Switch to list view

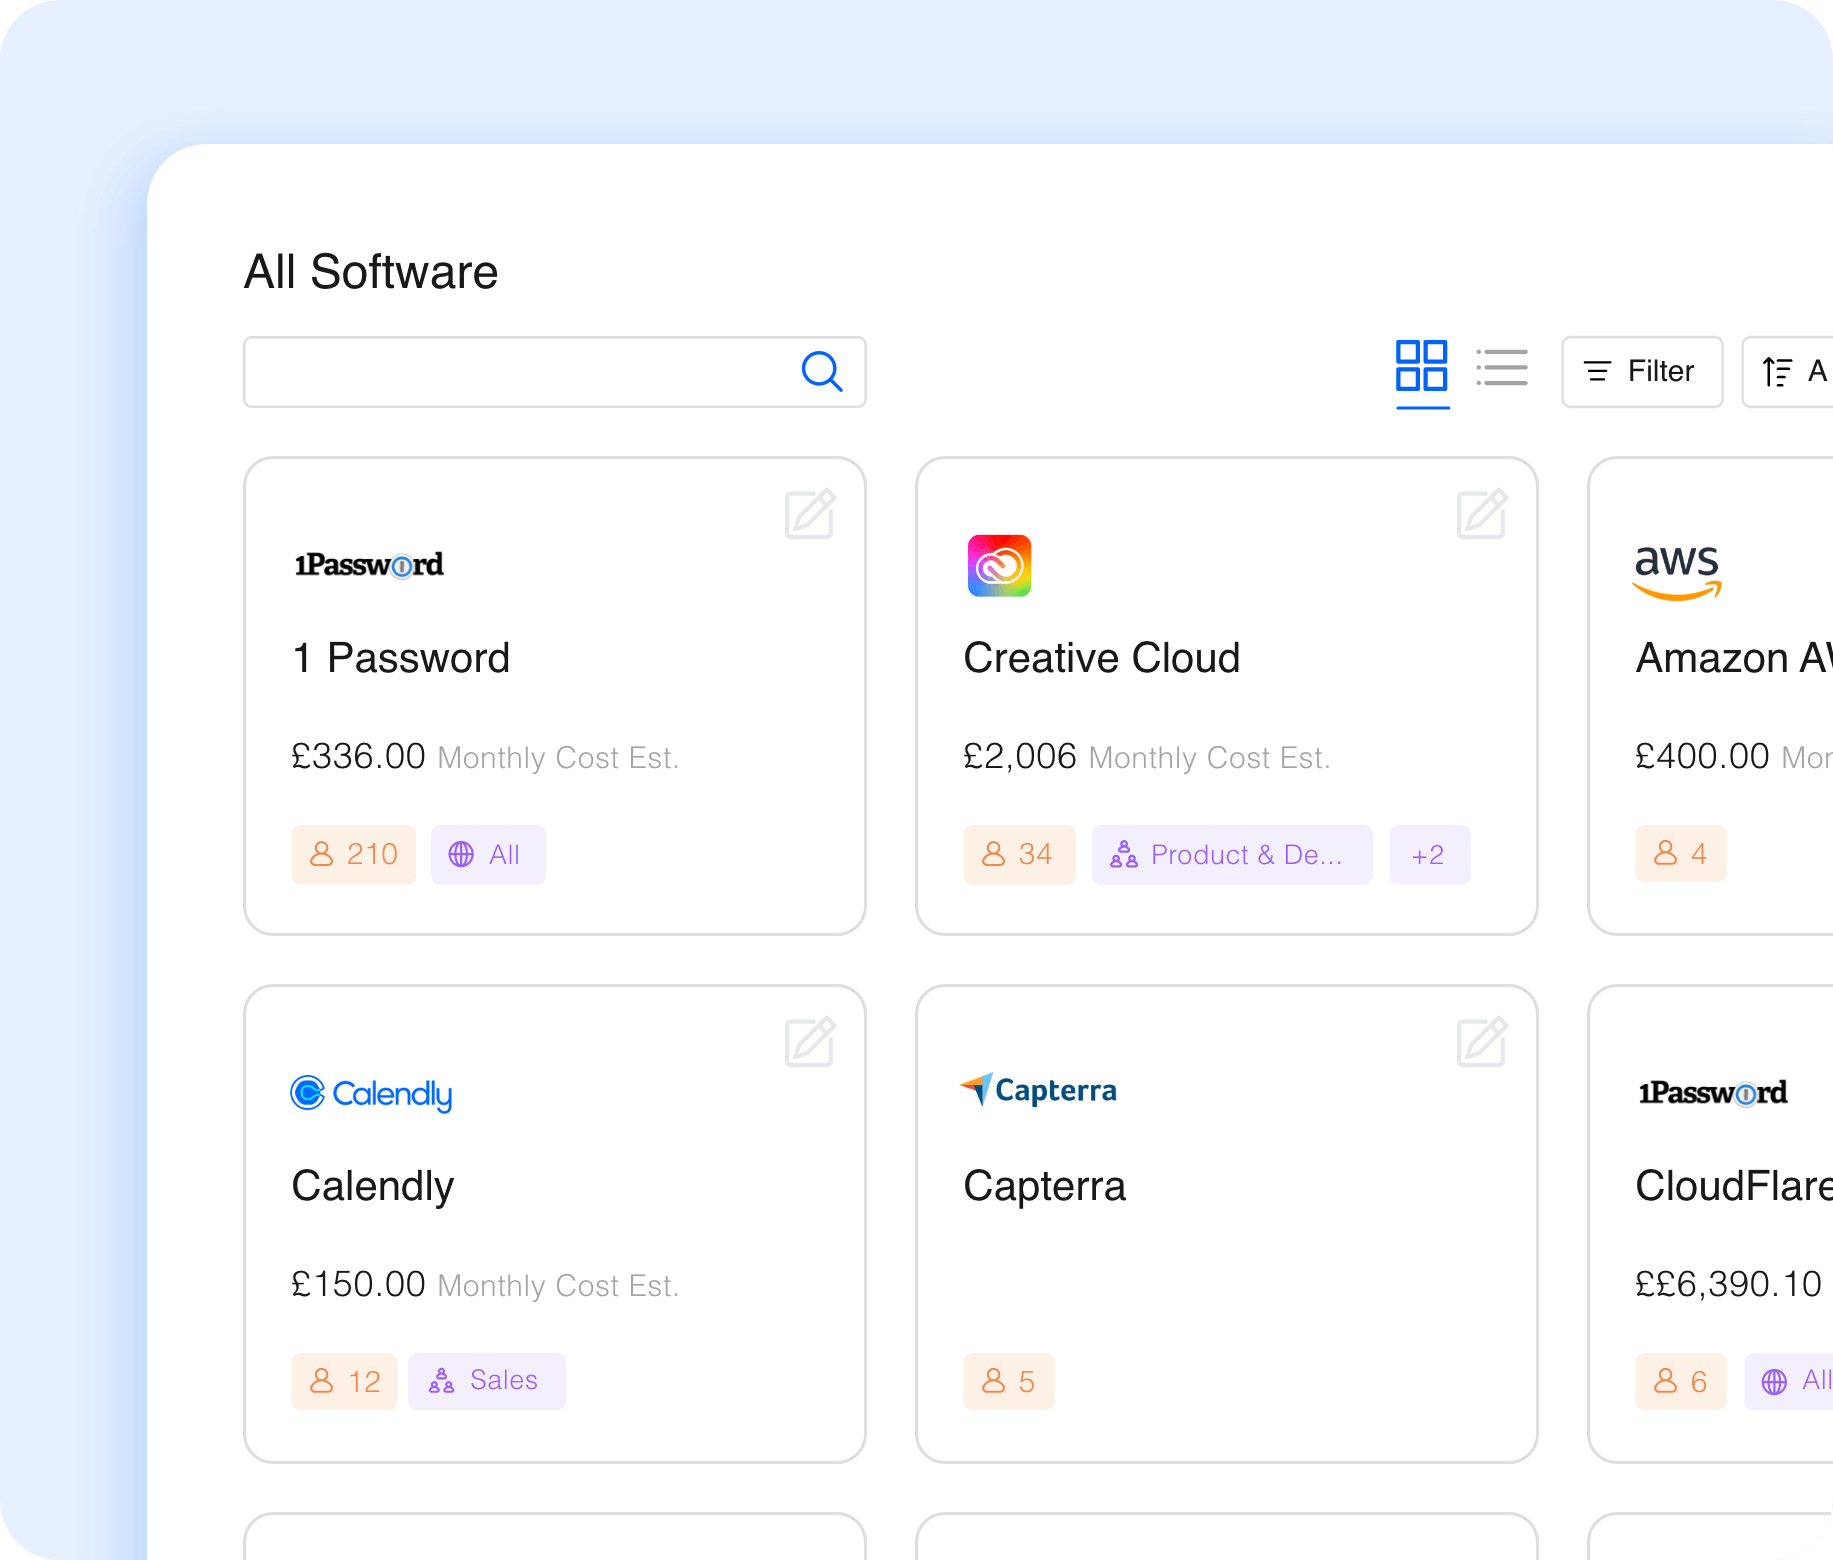coord(1502,367)
